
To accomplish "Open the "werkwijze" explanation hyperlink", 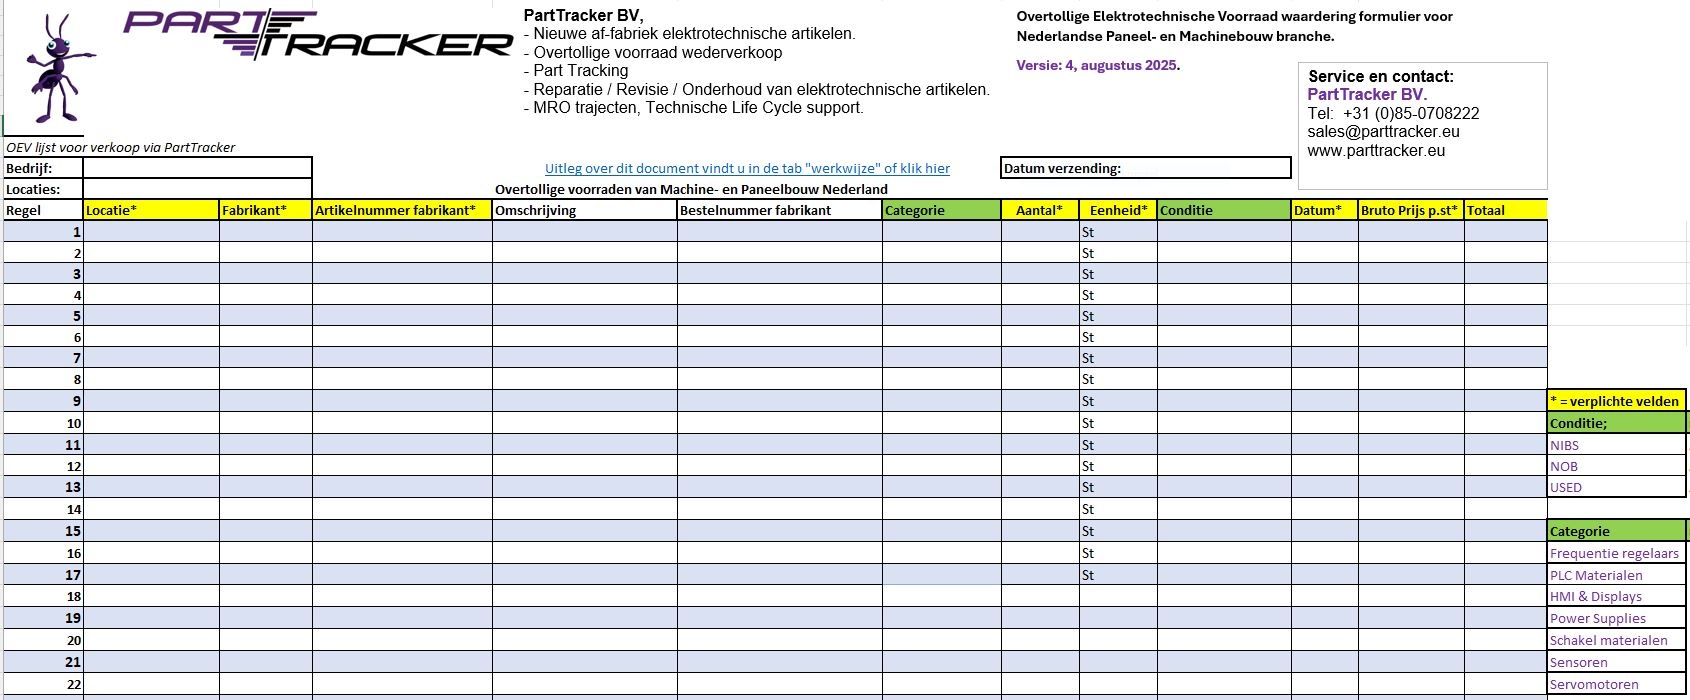I will 746,169.
